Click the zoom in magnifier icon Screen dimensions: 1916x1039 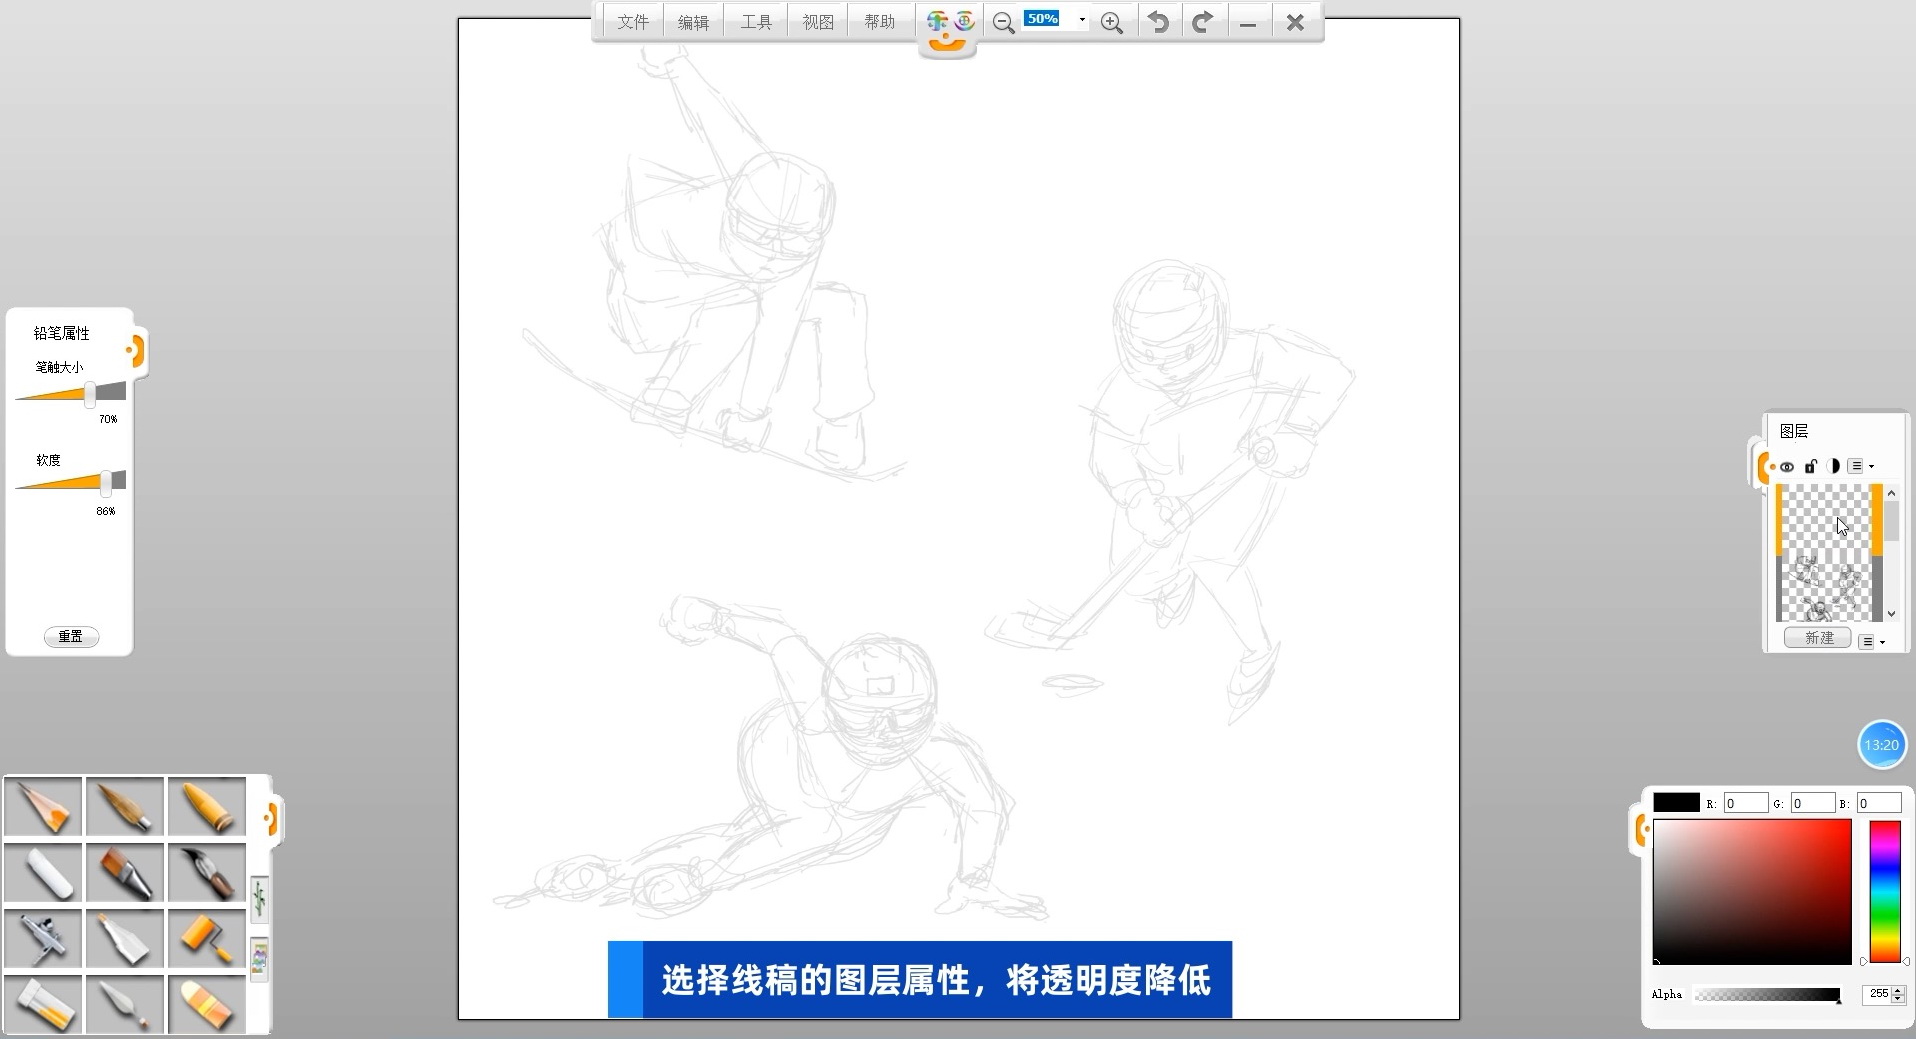tap(1111, 23)
